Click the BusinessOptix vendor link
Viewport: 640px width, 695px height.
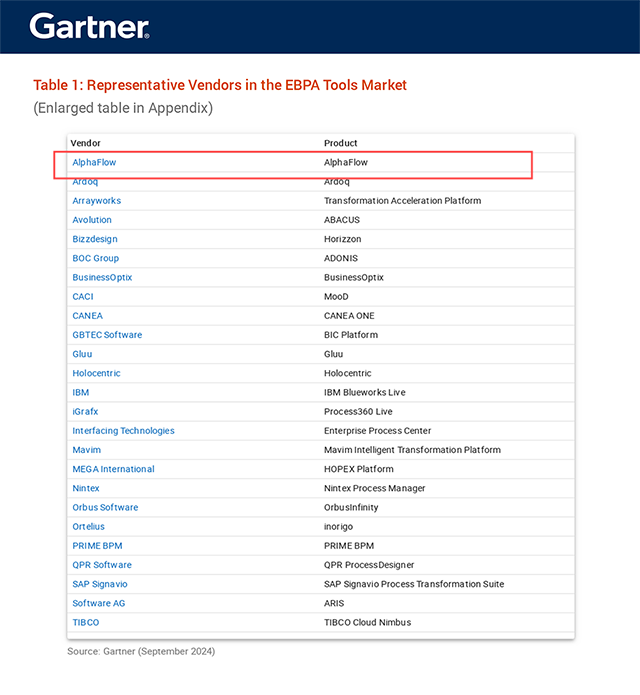pyautogui.click(x=102, y=277)
